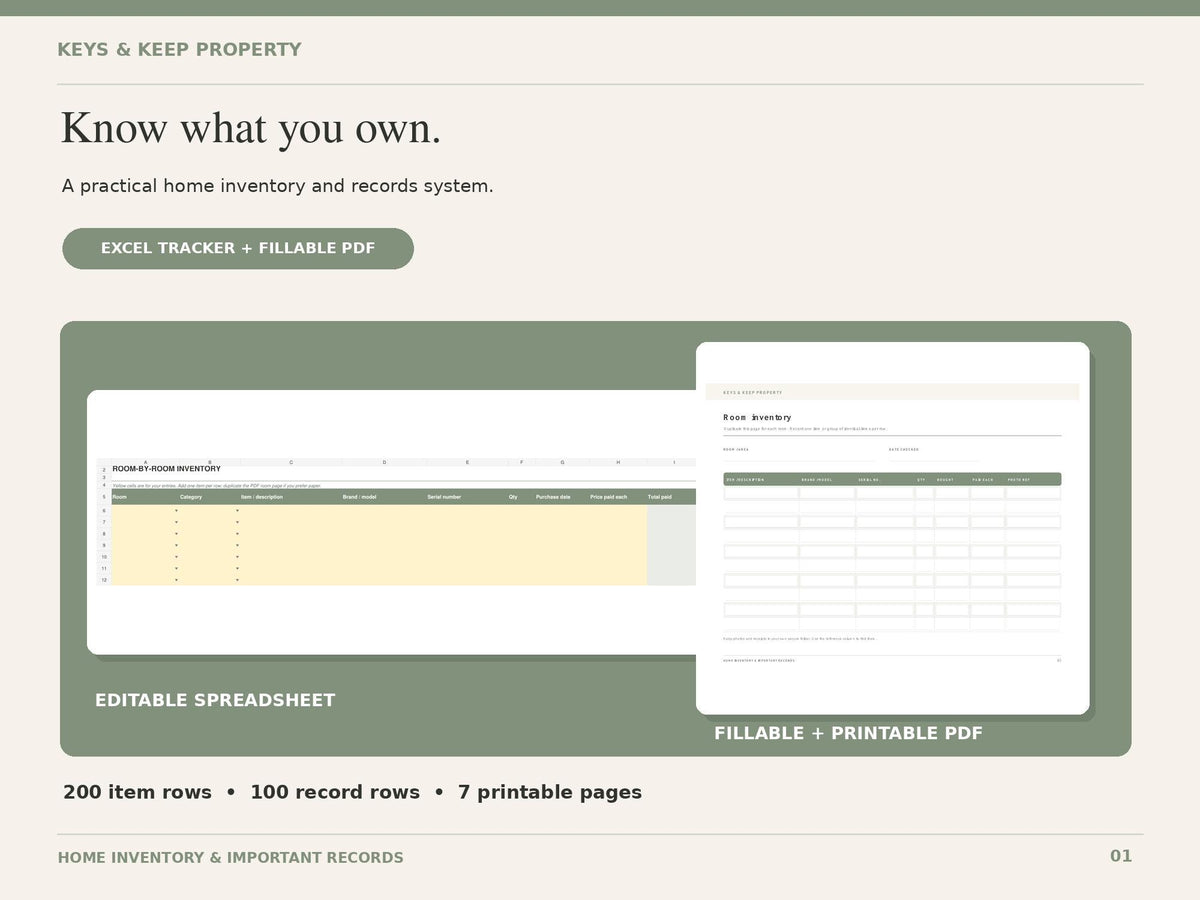The image size is (1200, 900).
Task: Click the Purchase date column header
Action: (553, 497)
